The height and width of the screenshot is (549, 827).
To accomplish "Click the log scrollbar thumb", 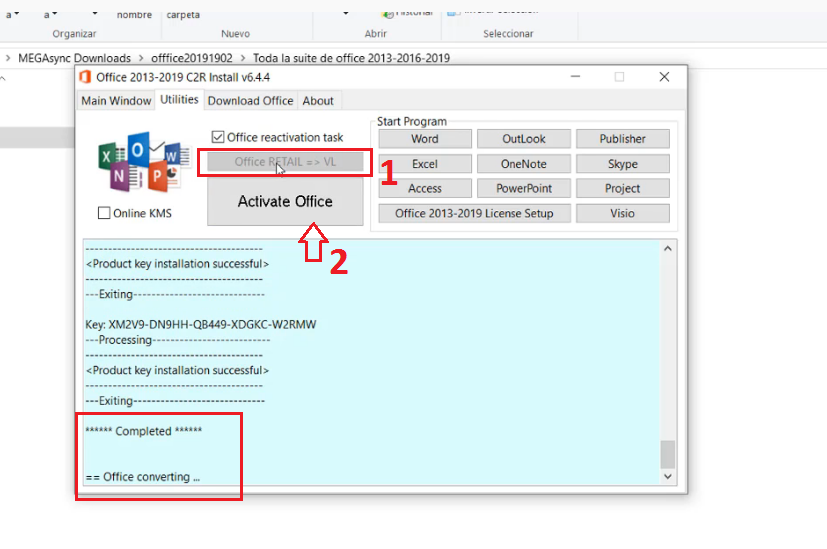I will coord(668,454).
